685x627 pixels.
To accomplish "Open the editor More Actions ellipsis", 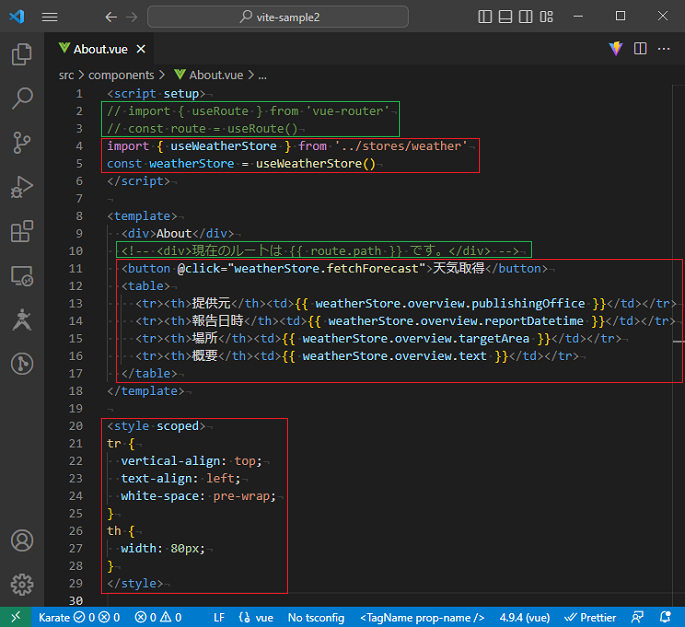I will [x=664, y=48].
